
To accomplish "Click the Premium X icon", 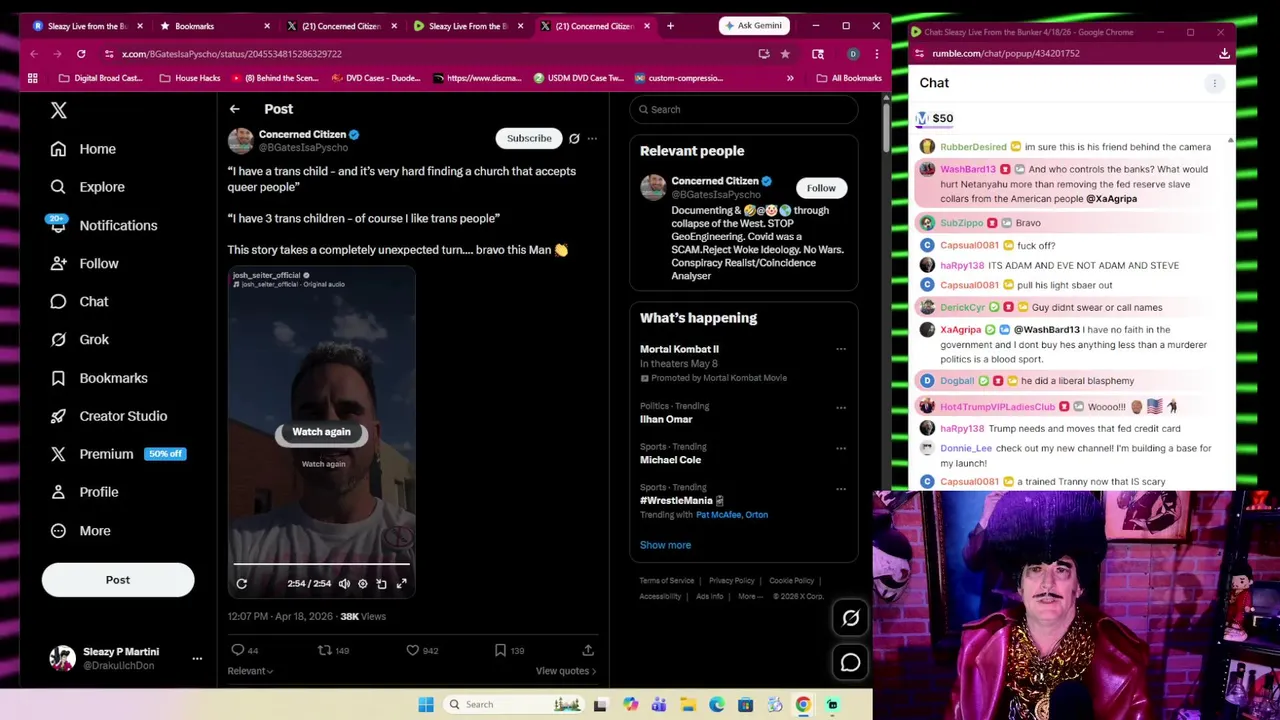I will tap(58, 454).
